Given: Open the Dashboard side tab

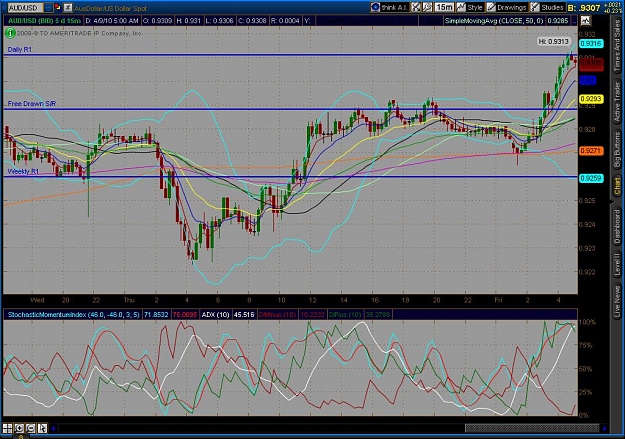Looking at the screenshot, I should click(x=617, y=226).
